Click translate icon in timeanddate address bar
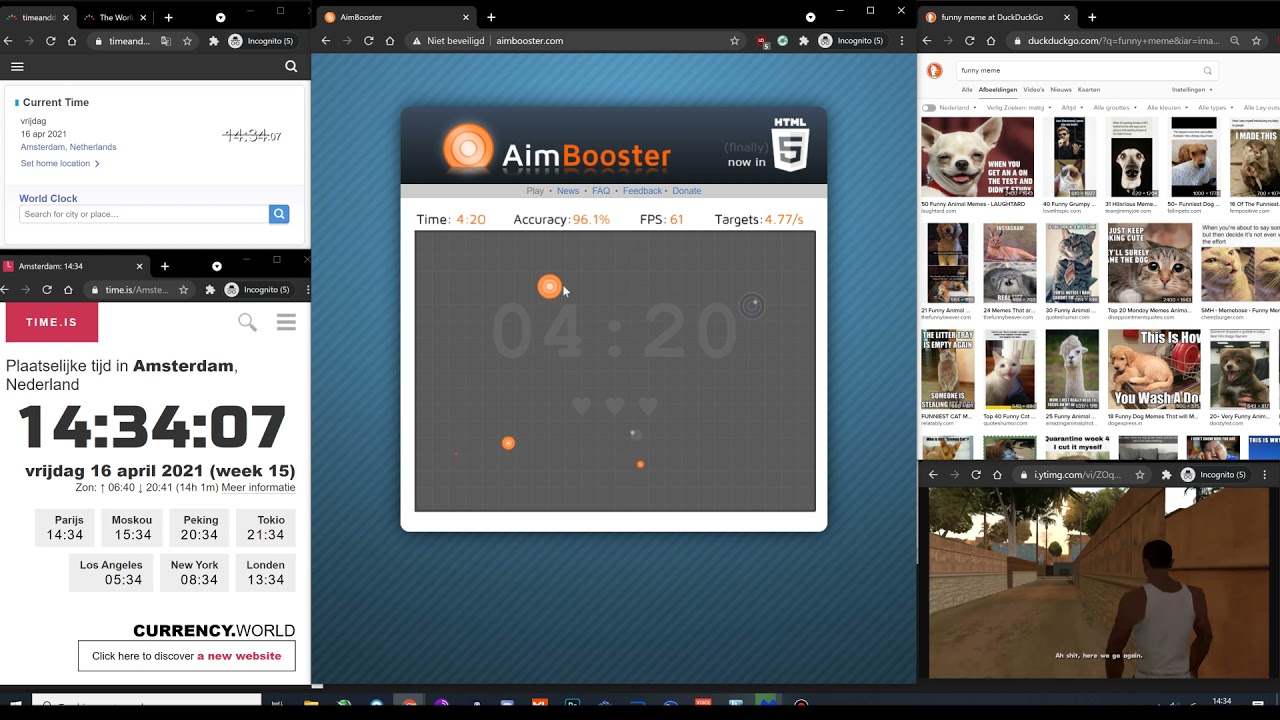 166,41
